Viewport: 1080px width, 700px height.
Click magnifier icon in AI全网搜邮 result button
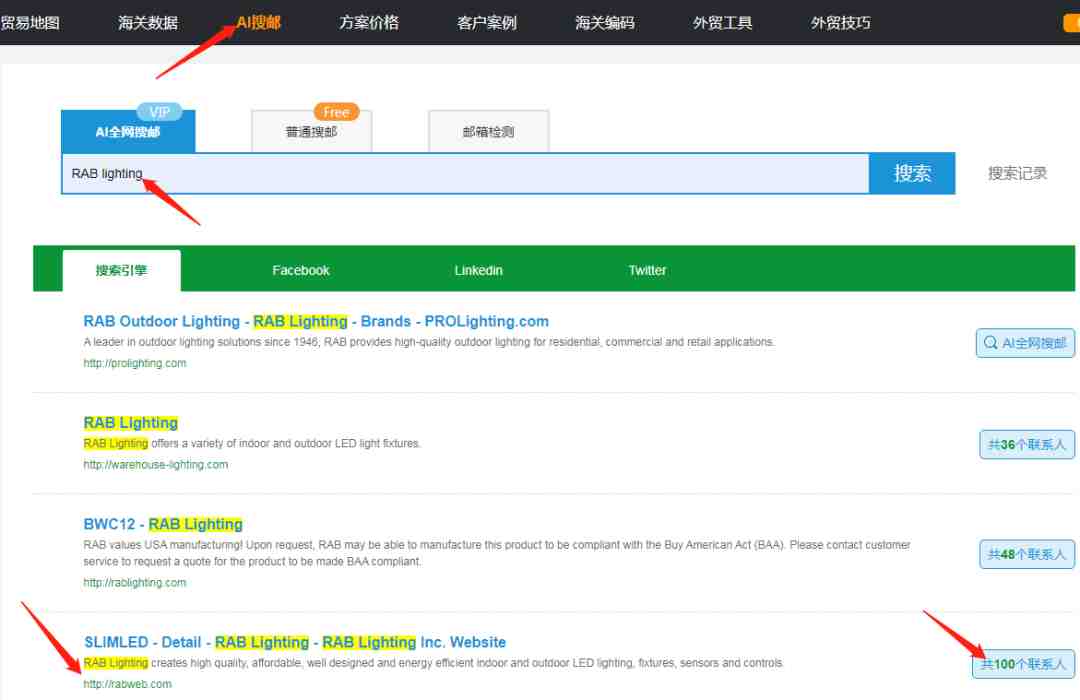[x=990, y=343]
